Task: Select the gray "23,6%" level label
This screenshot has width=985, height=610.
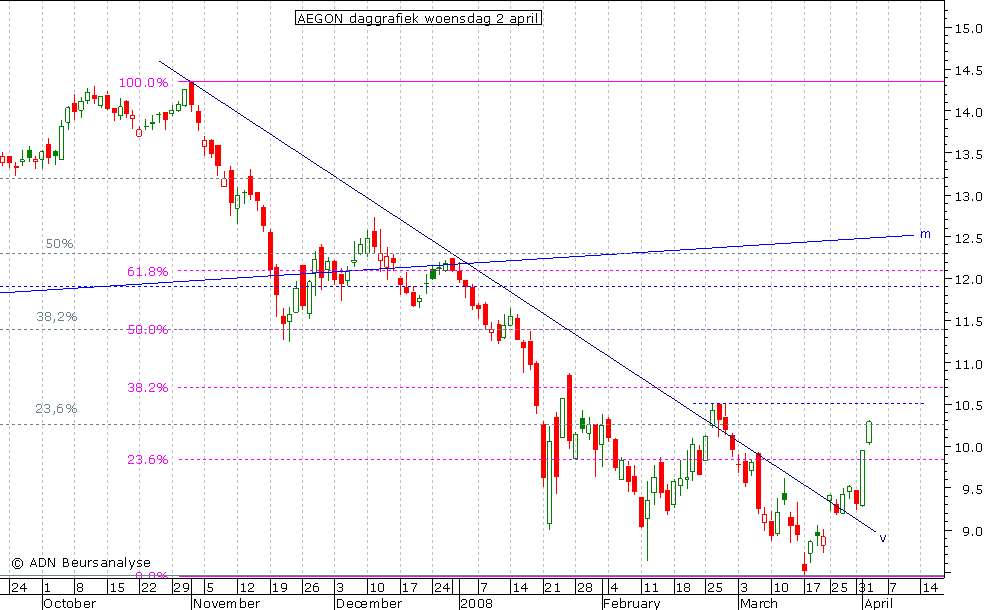Action: [57, 408]
